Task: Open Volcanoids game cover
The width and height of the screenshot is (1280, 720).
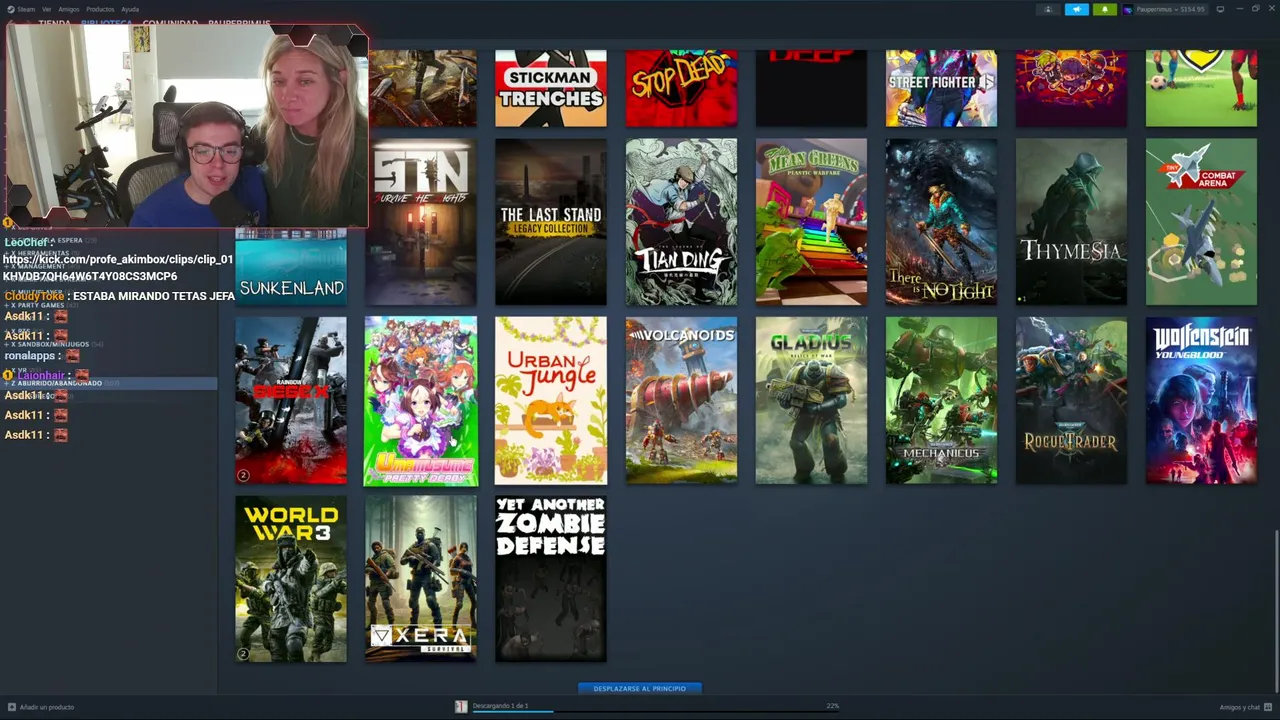Action: (681, 400)
